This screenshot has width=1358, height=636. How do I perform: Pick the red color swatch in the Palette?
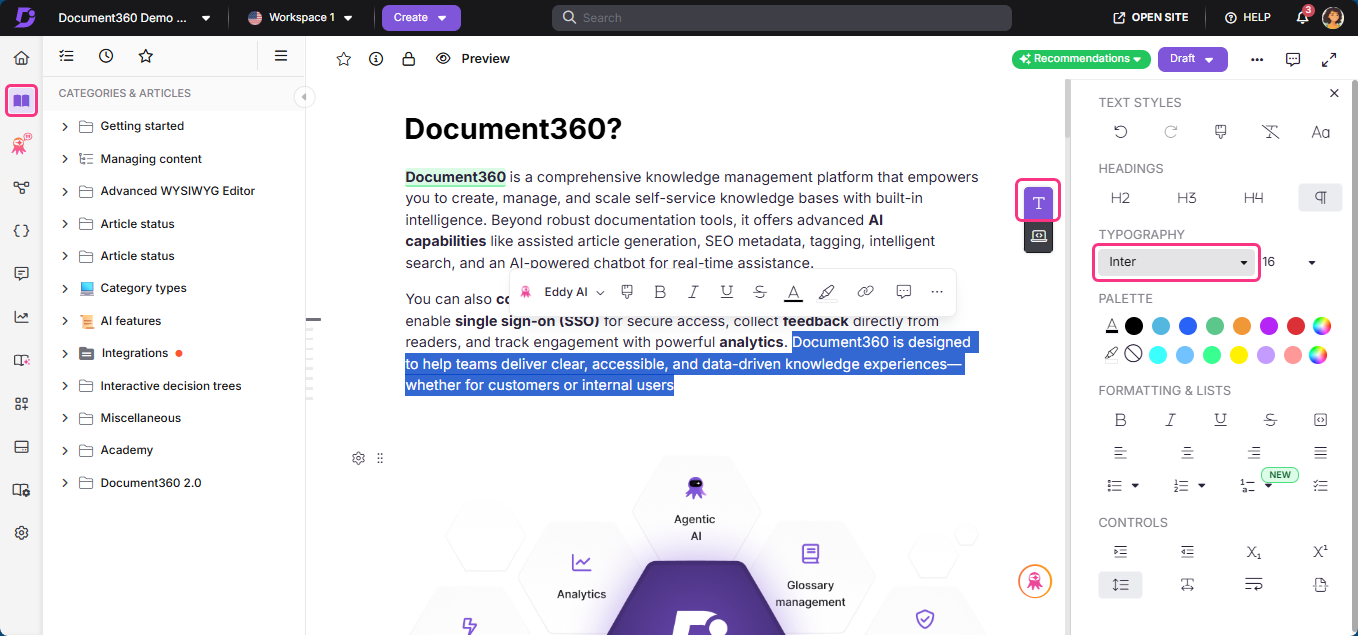[1295, 325]
